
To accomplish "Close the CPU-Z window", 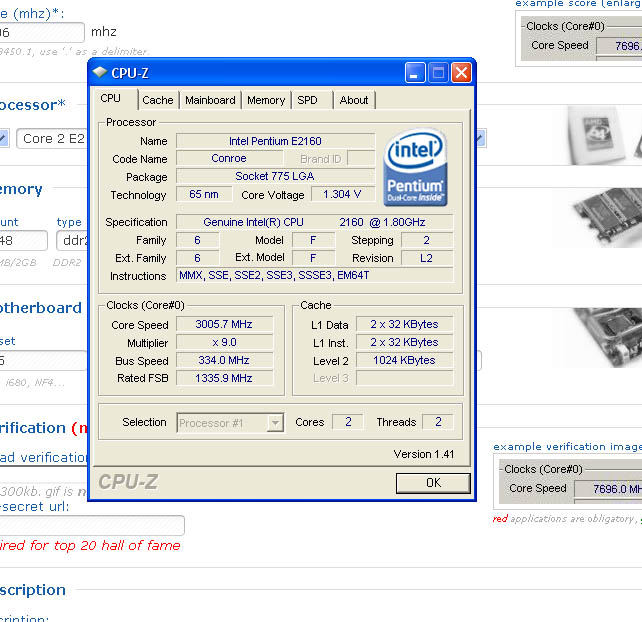I will pos(461,73).
